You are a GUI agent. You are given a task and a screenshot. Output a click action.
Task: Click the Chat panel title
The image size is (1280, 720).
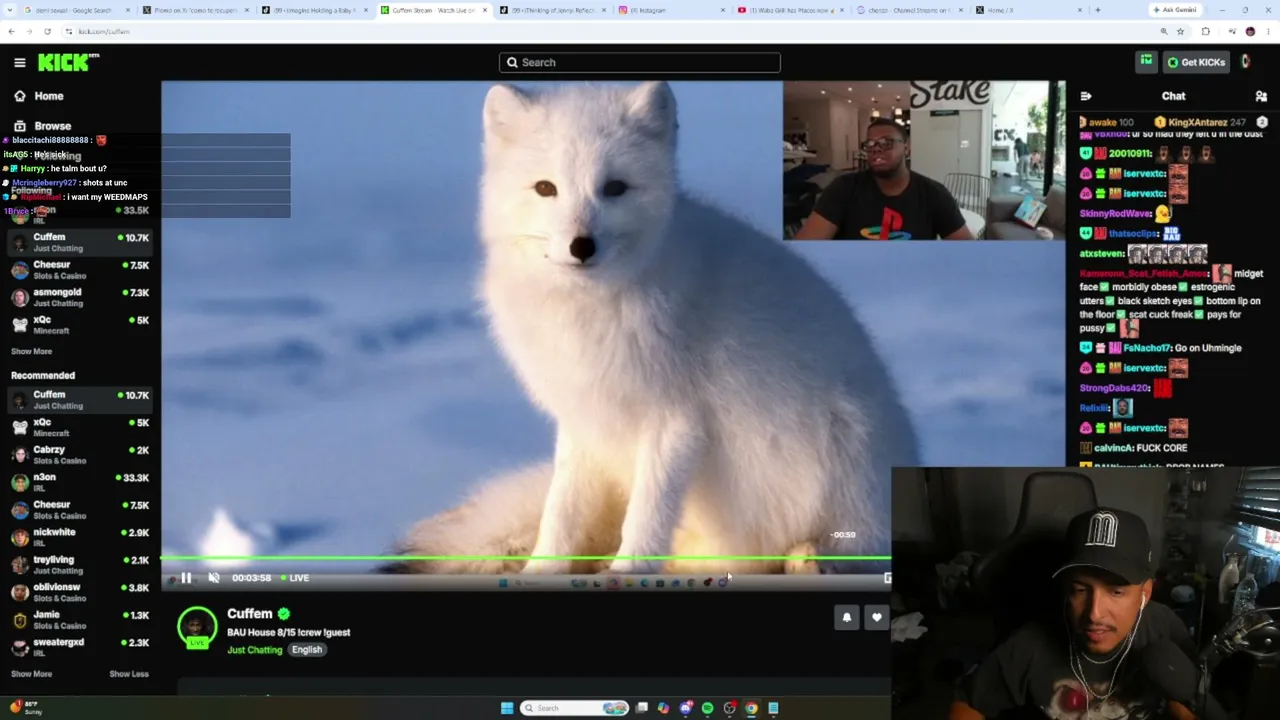pos(1173,96)
